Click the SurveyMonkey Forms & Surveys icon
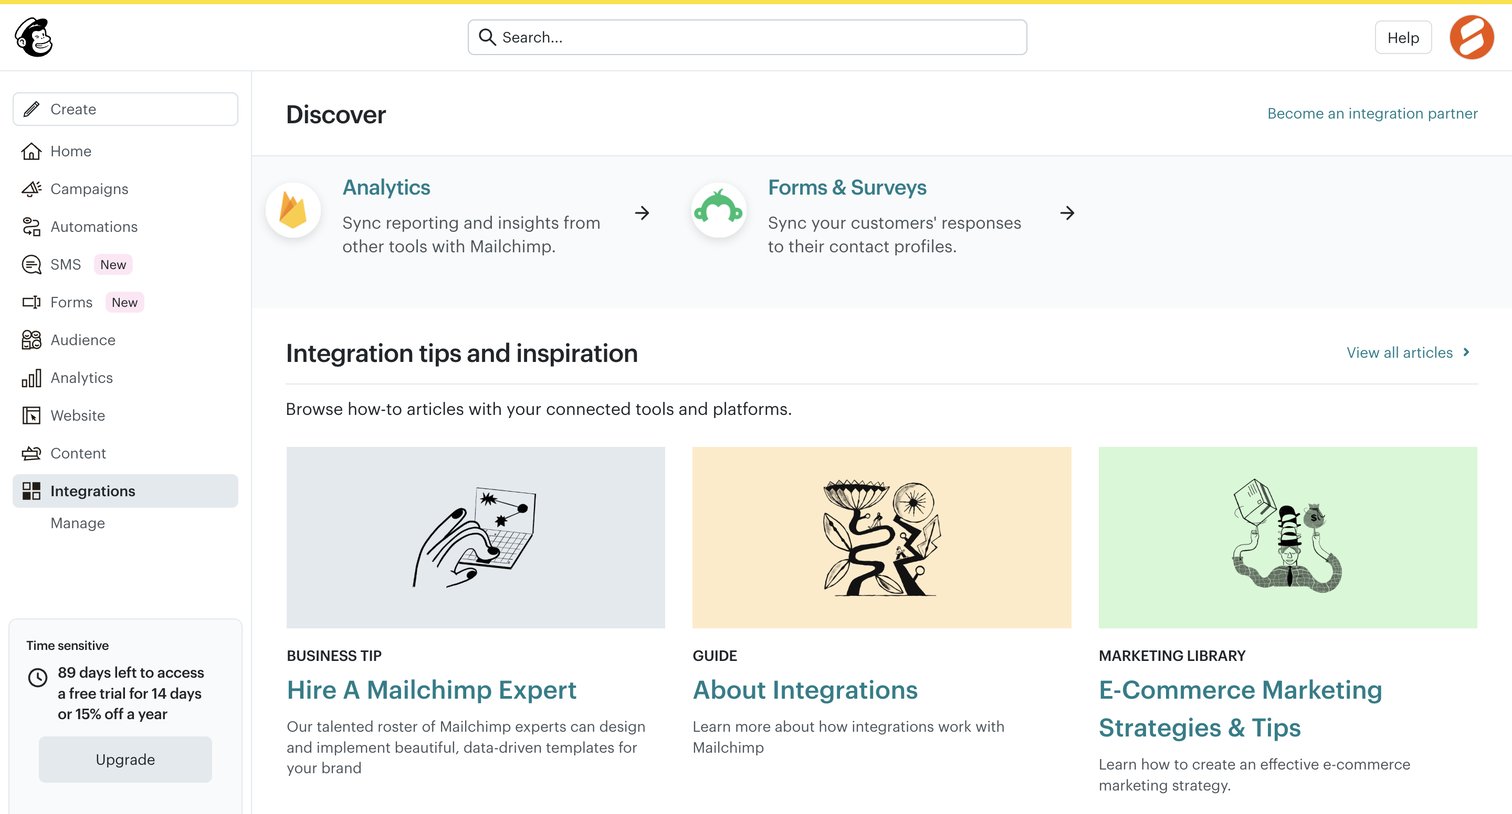This screenshot has width=1512, height=814. pyautogui.click(x=719, y=210)
